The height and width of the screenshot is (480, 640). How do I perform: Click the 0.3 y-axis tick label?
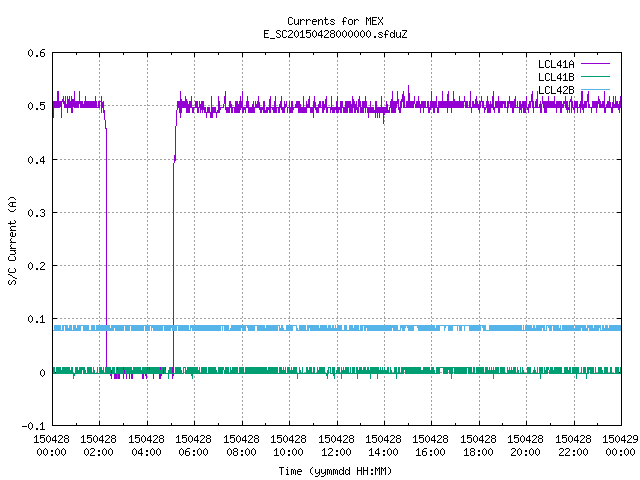pos(36,213)
